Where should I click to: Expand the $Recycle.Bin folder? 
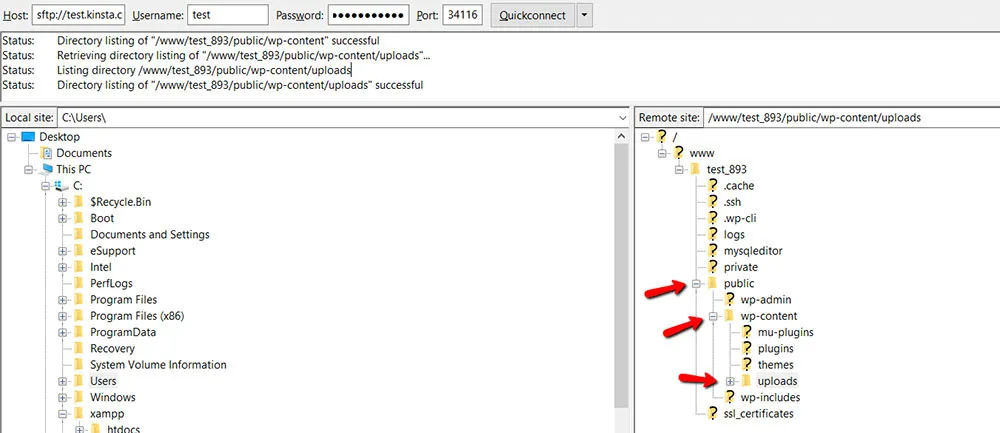click(62, 202)
